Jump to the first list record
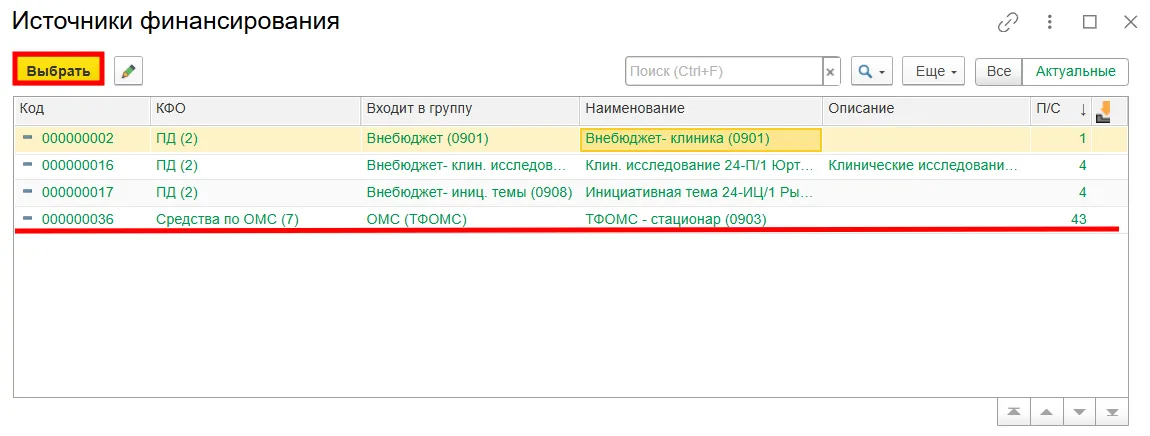The width and height of the screenshot is (1150, 436). (1014, 412)
